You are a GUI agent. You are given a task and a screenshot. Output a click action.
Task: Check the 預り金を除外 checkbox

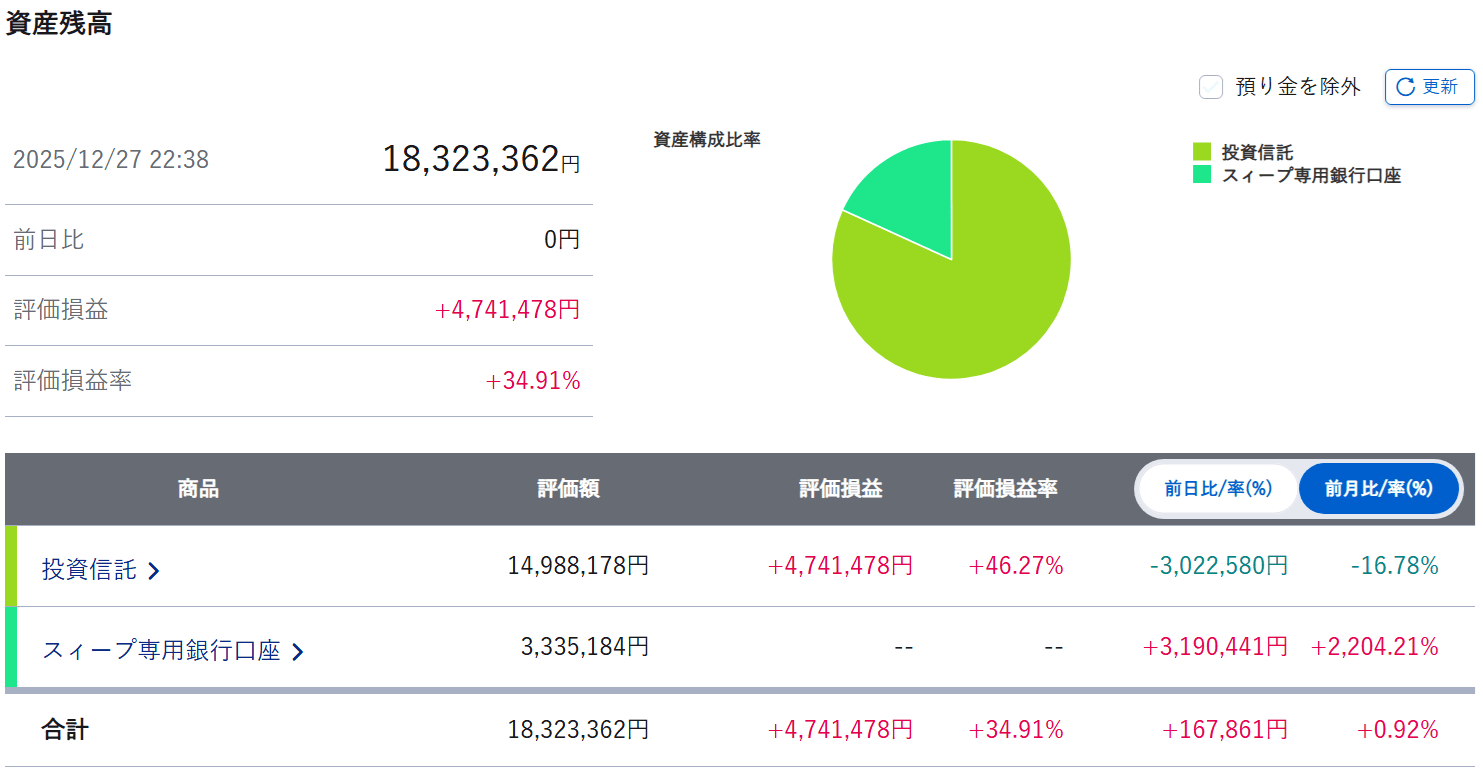coord(1211,87)
